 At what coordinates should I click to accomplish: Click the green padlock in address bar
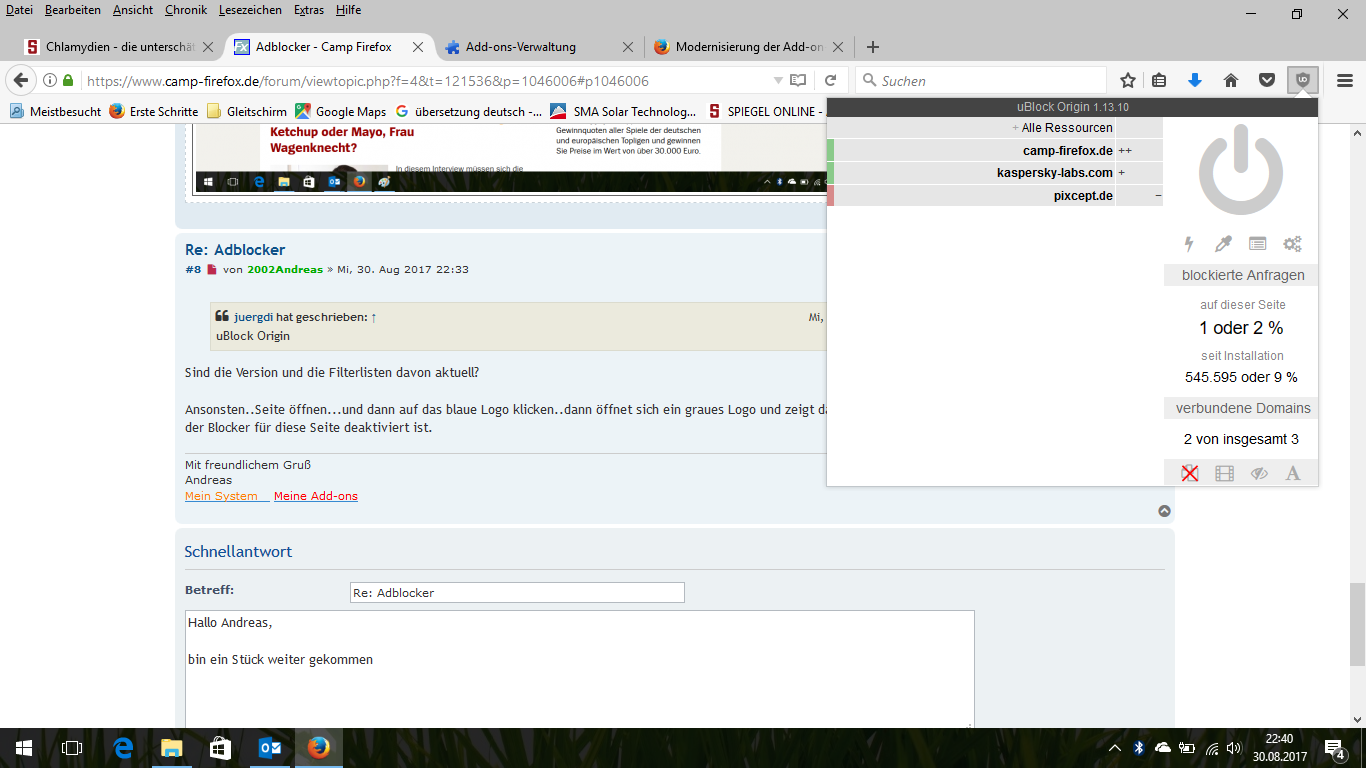click(x=68, y=81)
